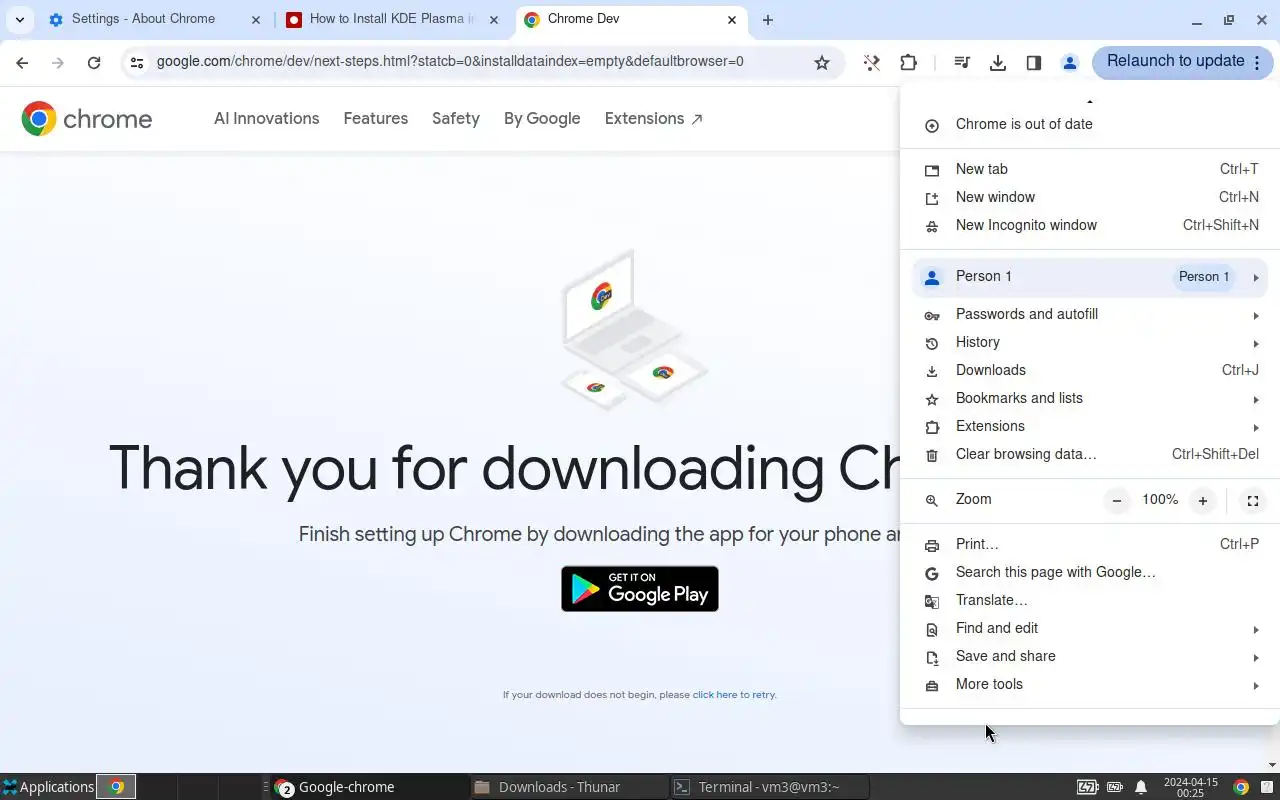Open the side panel icon
Viewport: 1280px width, 800px height.
[1034, 63]
